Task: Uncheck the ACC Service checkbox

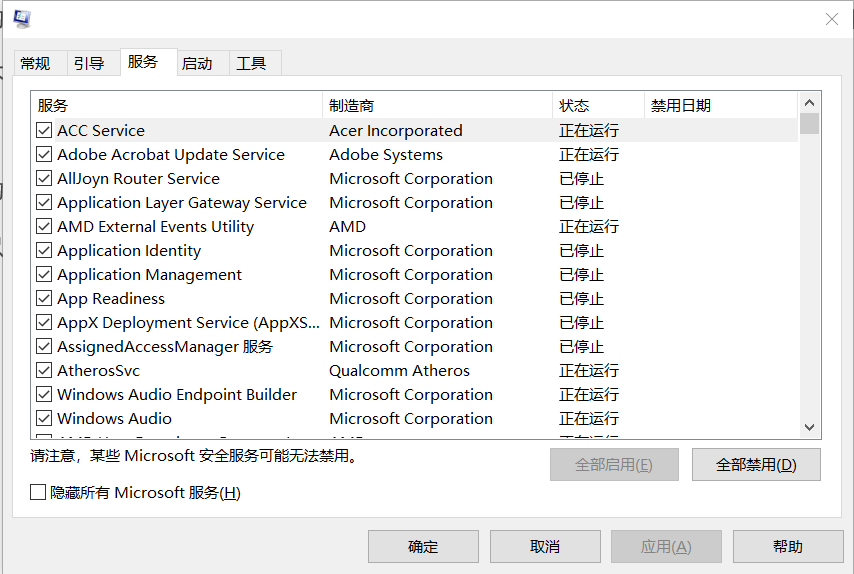Action: [44, 131]
